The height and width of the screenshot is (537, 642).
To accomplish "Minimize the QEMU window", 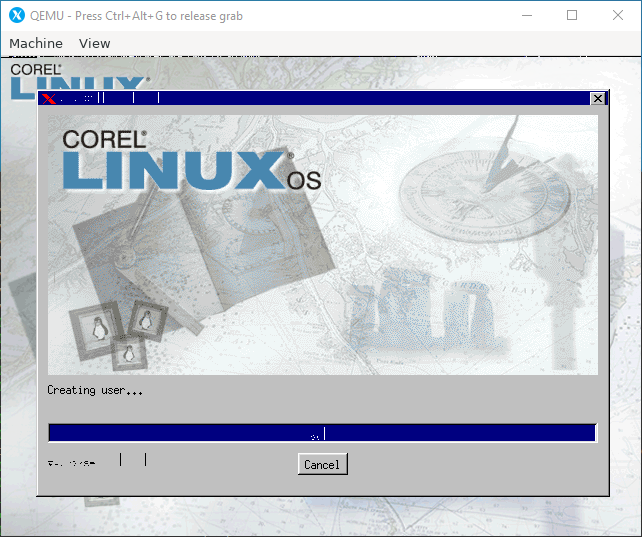I will point(527,16).
